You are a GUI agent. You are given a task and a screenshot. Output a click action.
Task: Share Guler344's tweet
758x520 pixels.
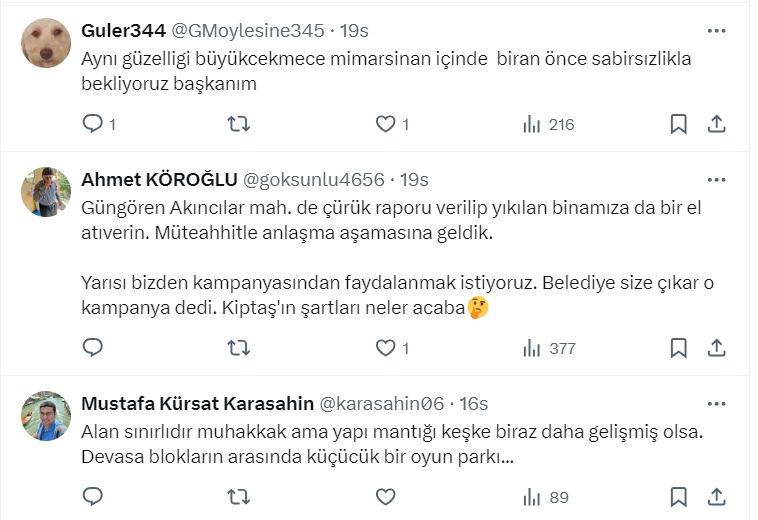pos(716,124)
